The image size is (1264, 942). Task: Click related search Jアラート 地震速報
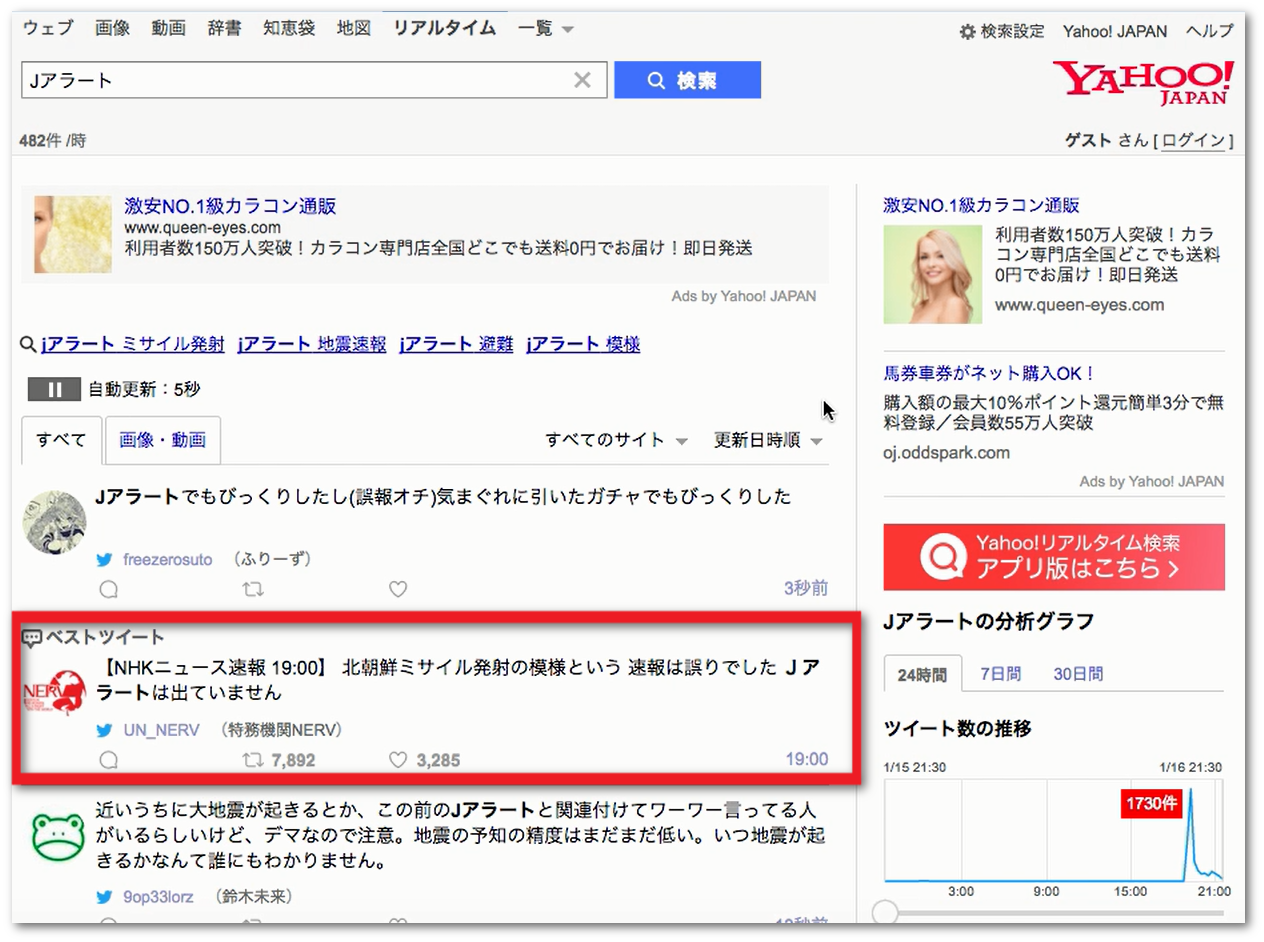312,345
